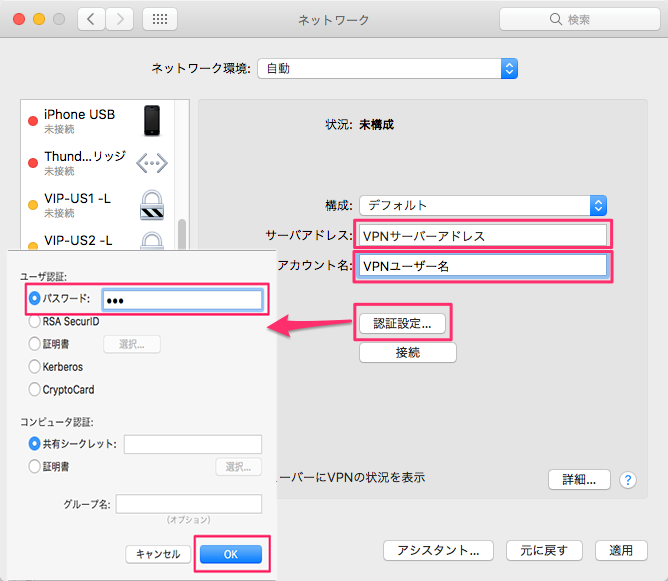Open the help question mark button
The height and width of the screenshot is (581, 668).
tap(628, 480)
